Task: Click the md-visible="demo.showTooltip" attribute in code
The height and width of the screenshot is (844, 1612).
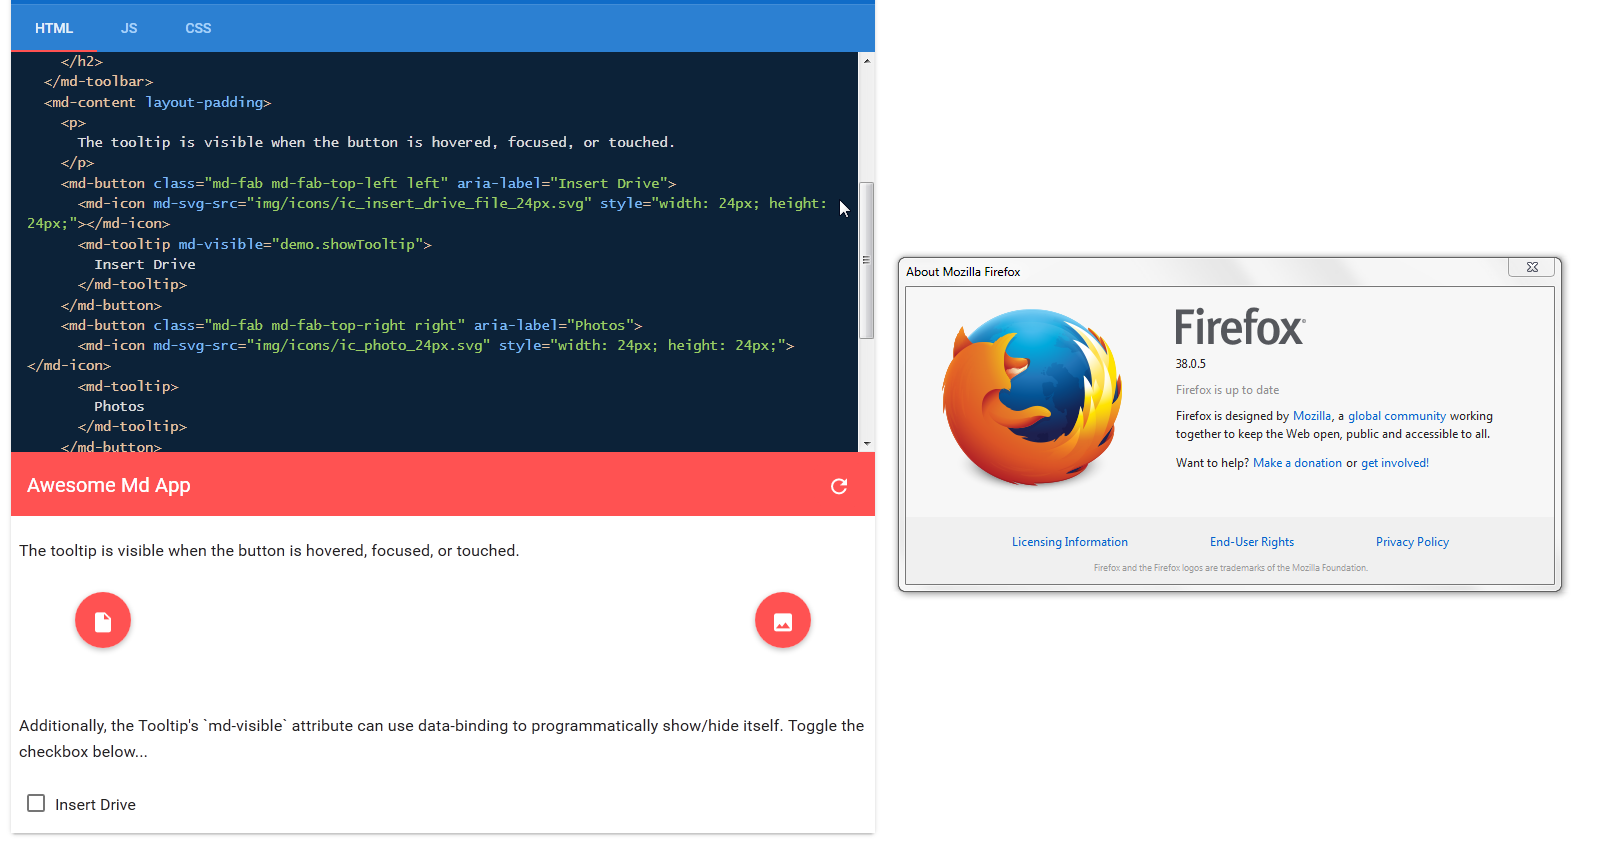Action: (301, 244)
